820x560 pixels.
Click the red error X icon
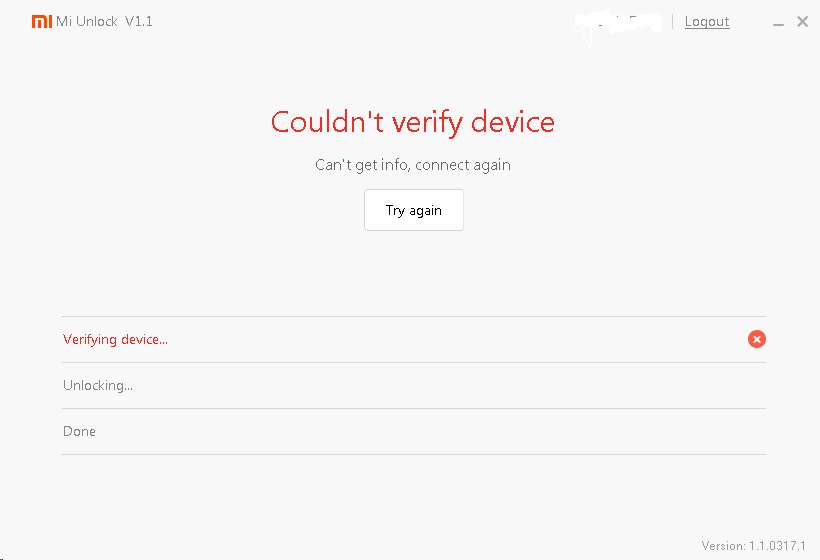coord(757,339)
